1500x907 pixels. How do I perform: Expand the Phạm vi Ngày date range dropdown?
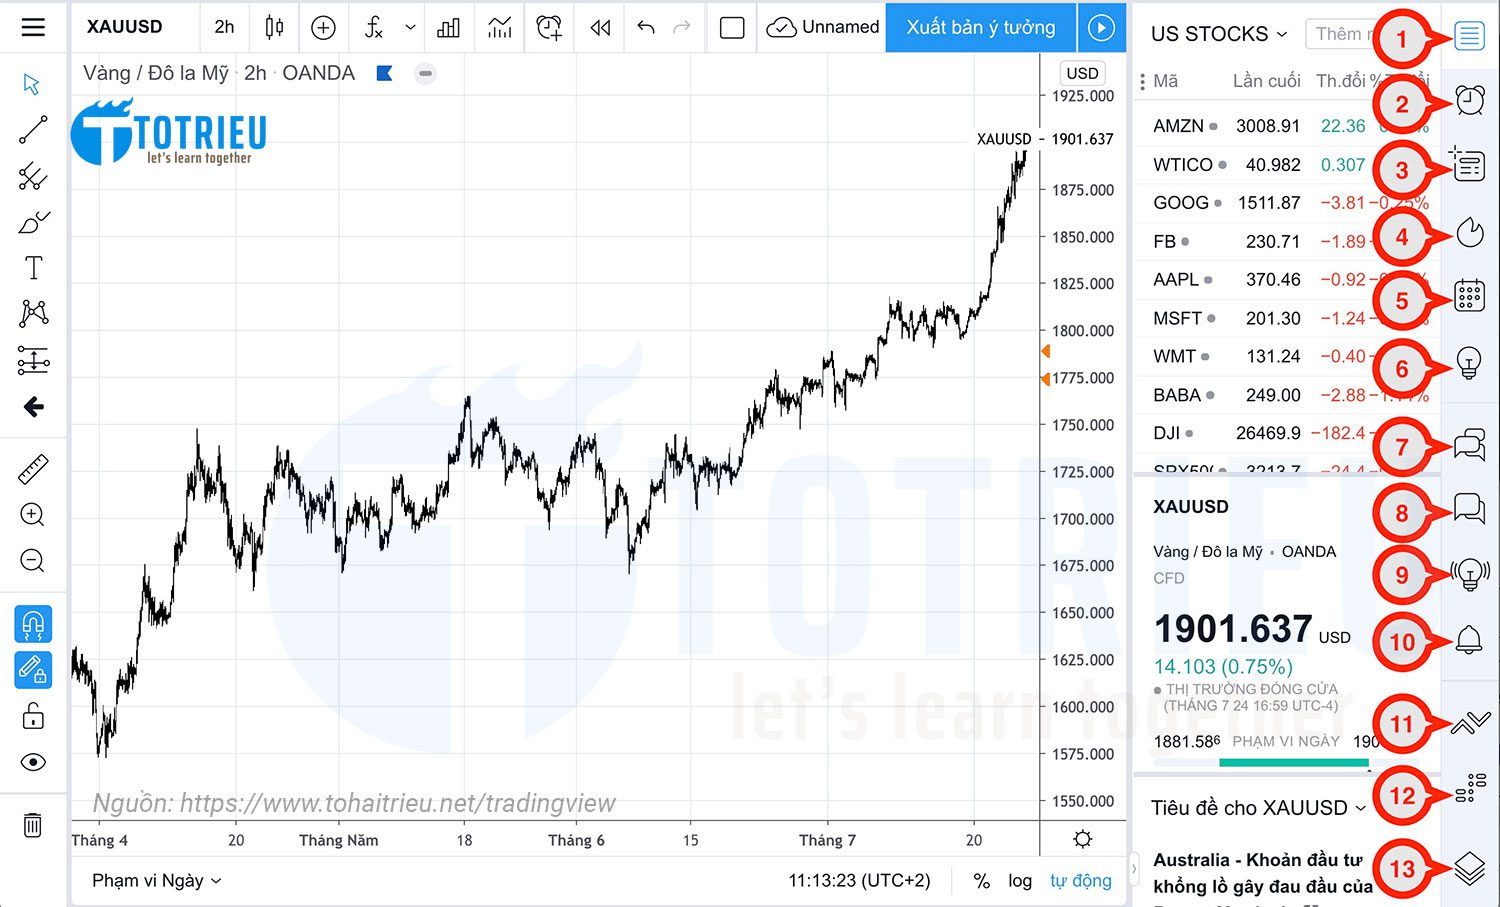pyautogui.click(x=156, y=881)
